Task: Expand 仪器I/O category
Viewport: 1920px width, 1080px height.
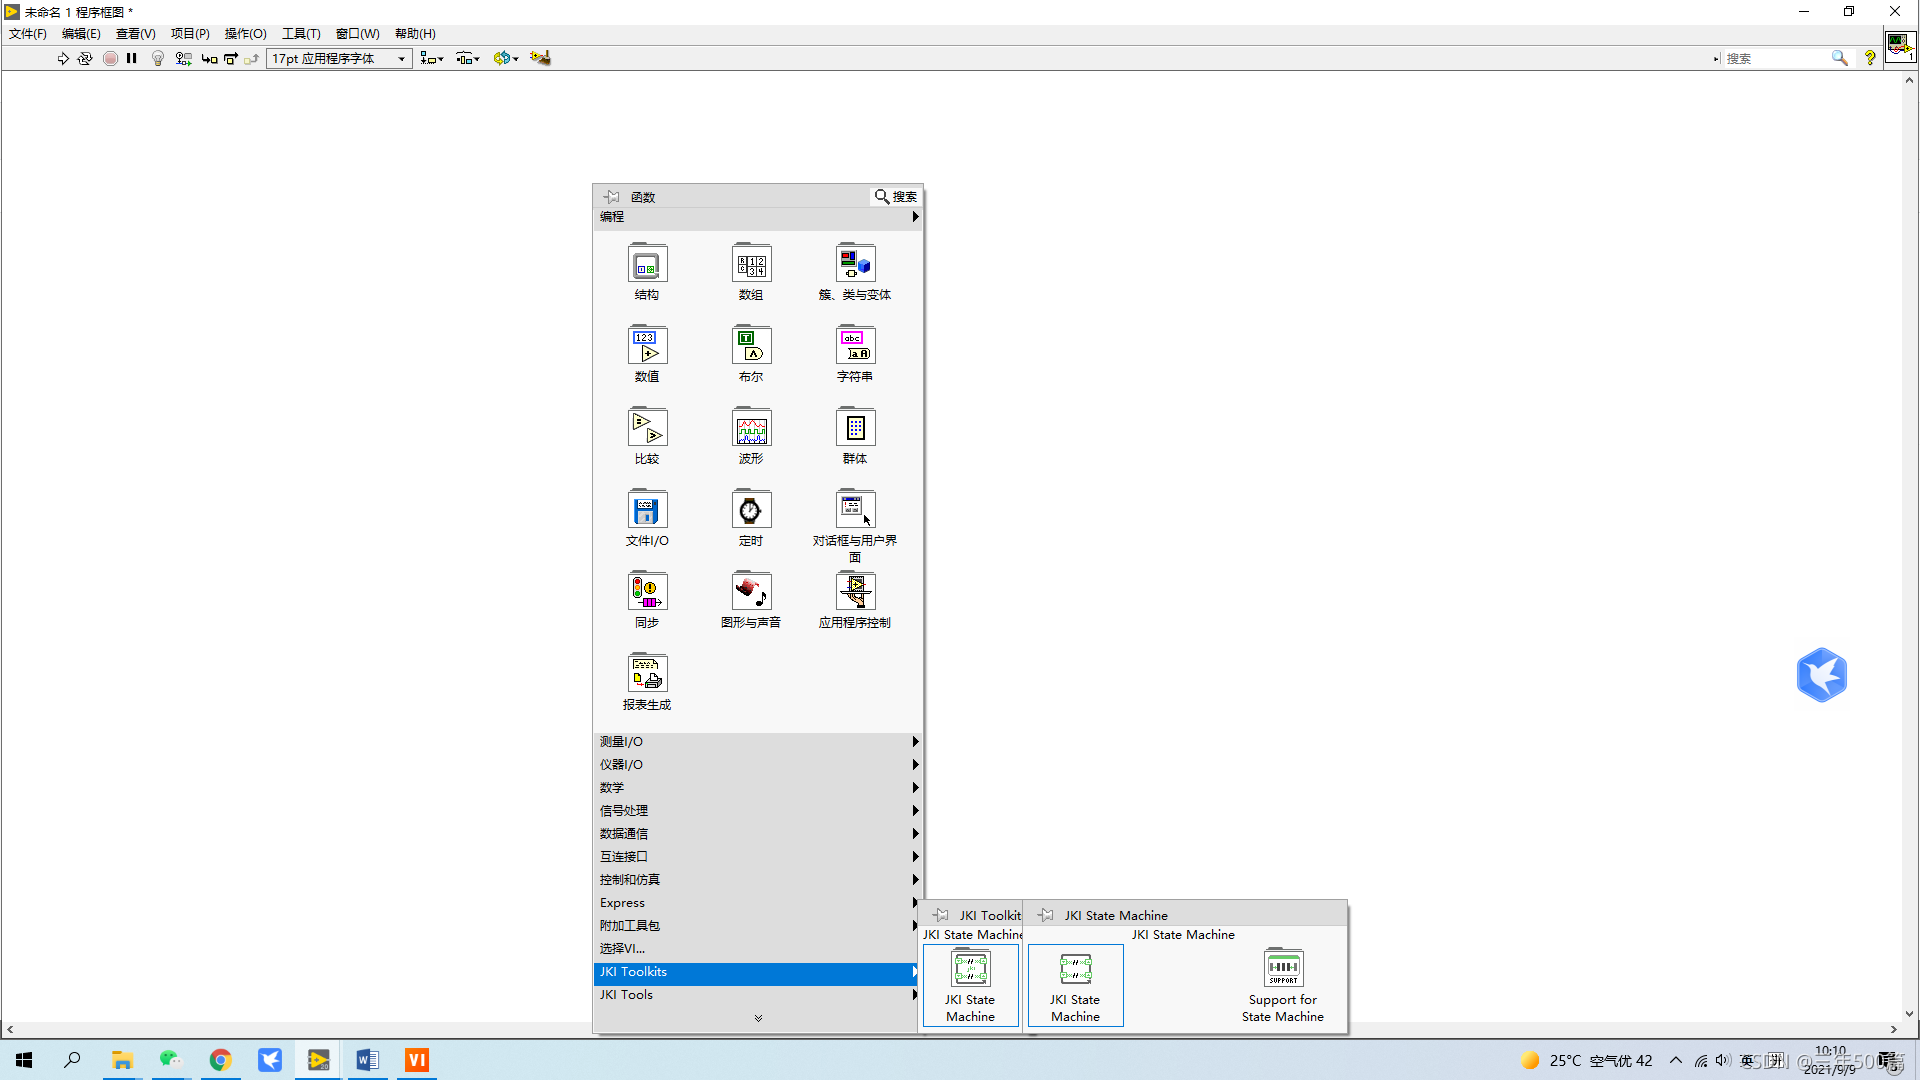Action: point(758,765)
